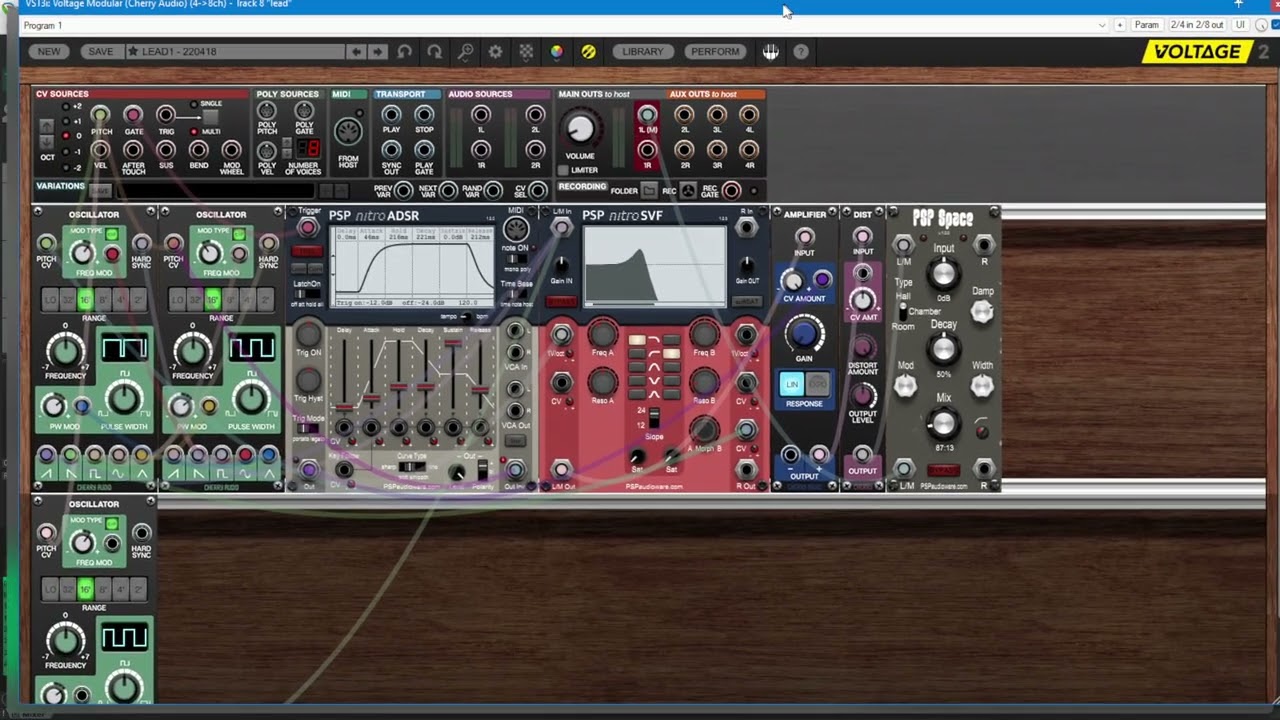Open the cable color wheel picker

(x=557, y=52)
